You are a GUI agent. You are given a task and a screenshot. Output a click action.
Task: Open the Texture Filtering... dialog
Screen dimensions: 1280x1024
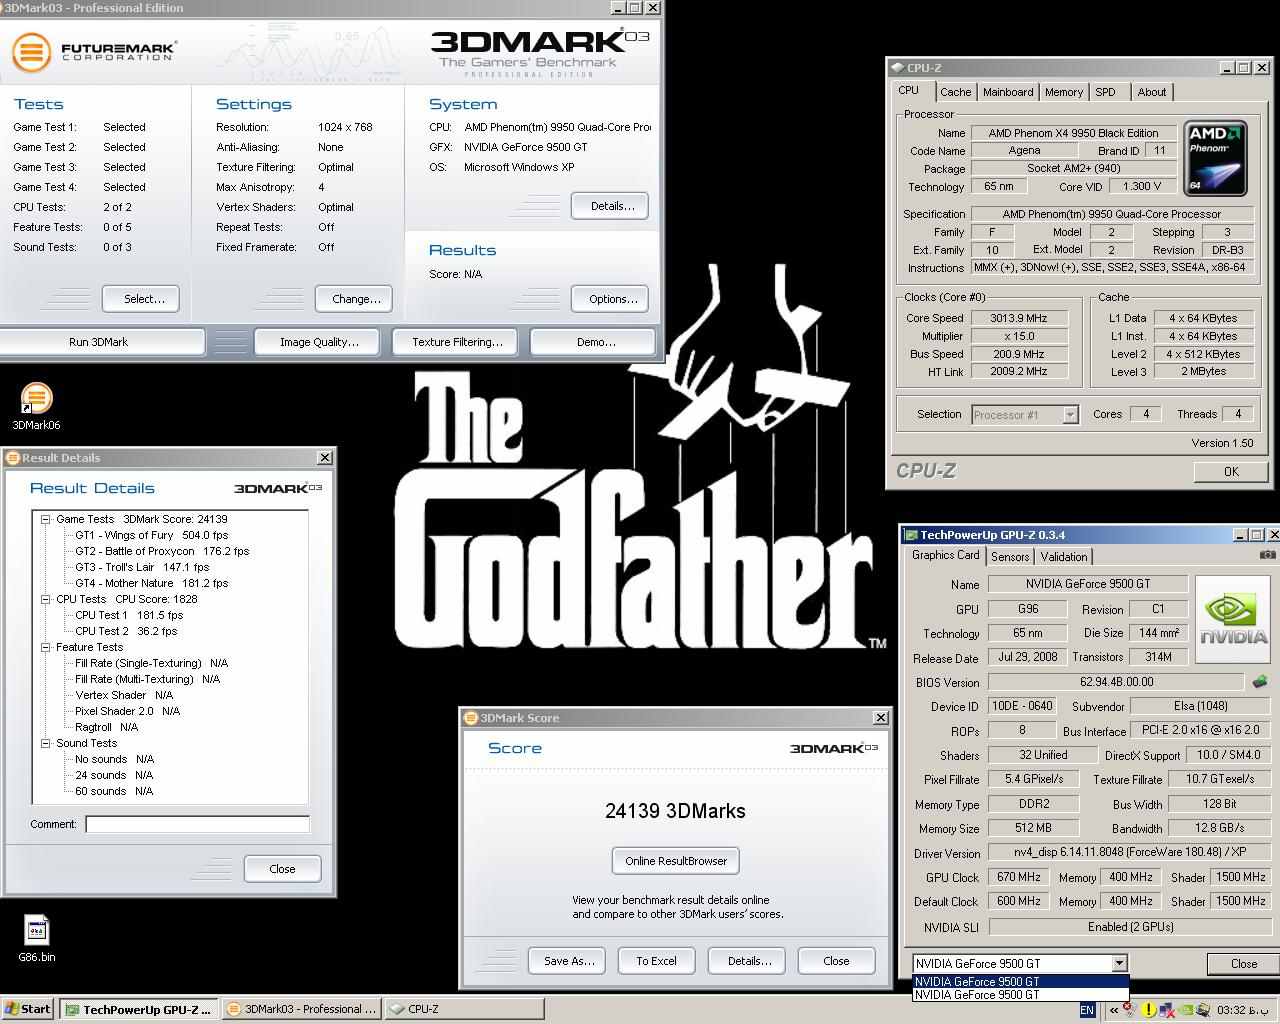(457, 342)
